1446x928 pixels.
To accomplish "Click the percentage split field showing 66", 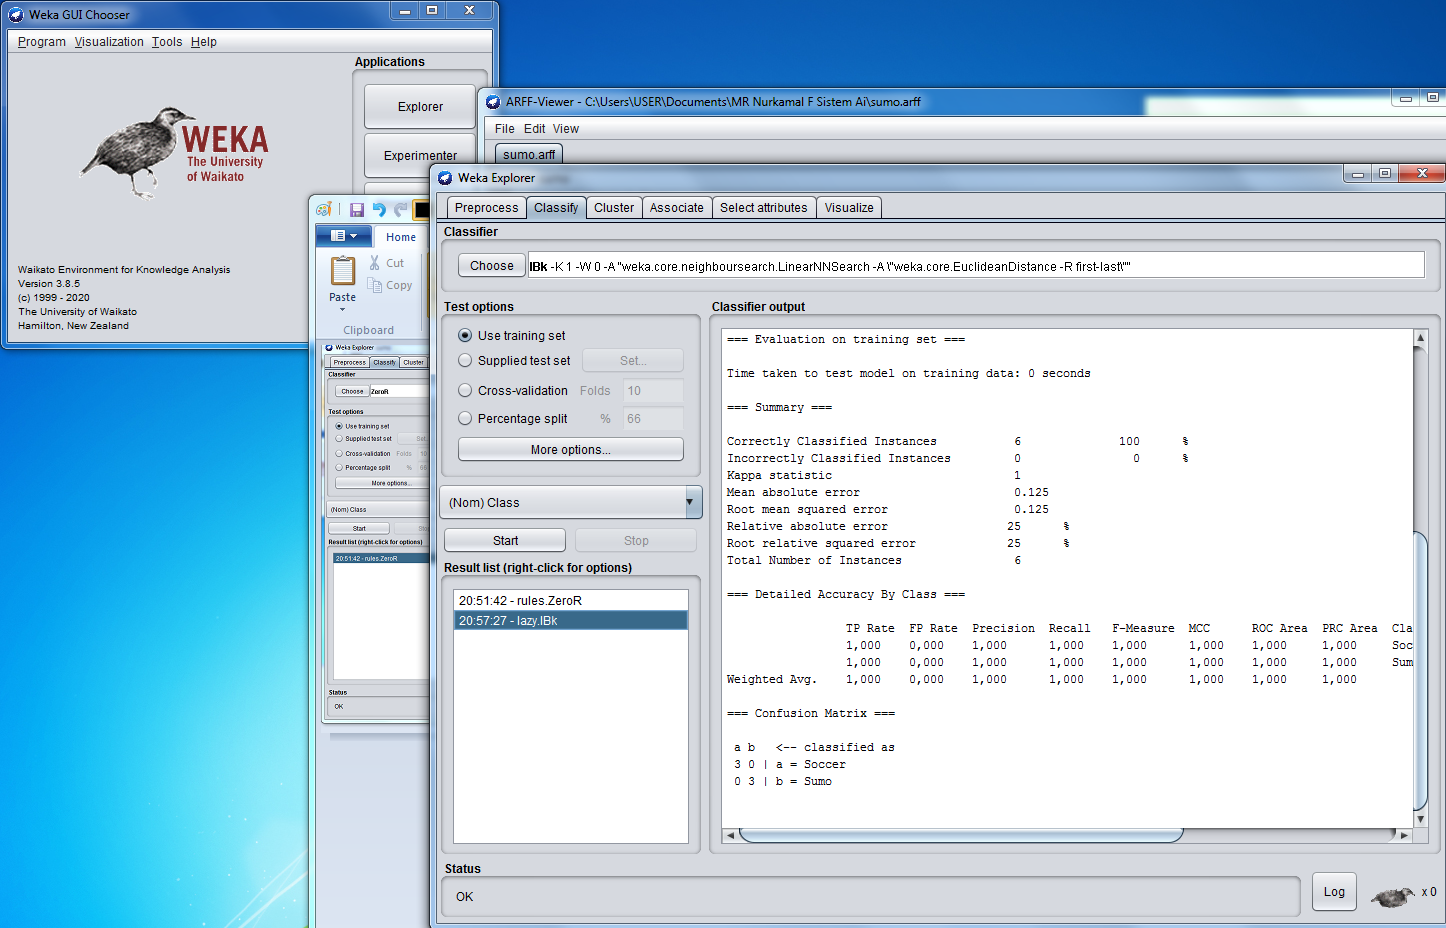I will [653, 418].
